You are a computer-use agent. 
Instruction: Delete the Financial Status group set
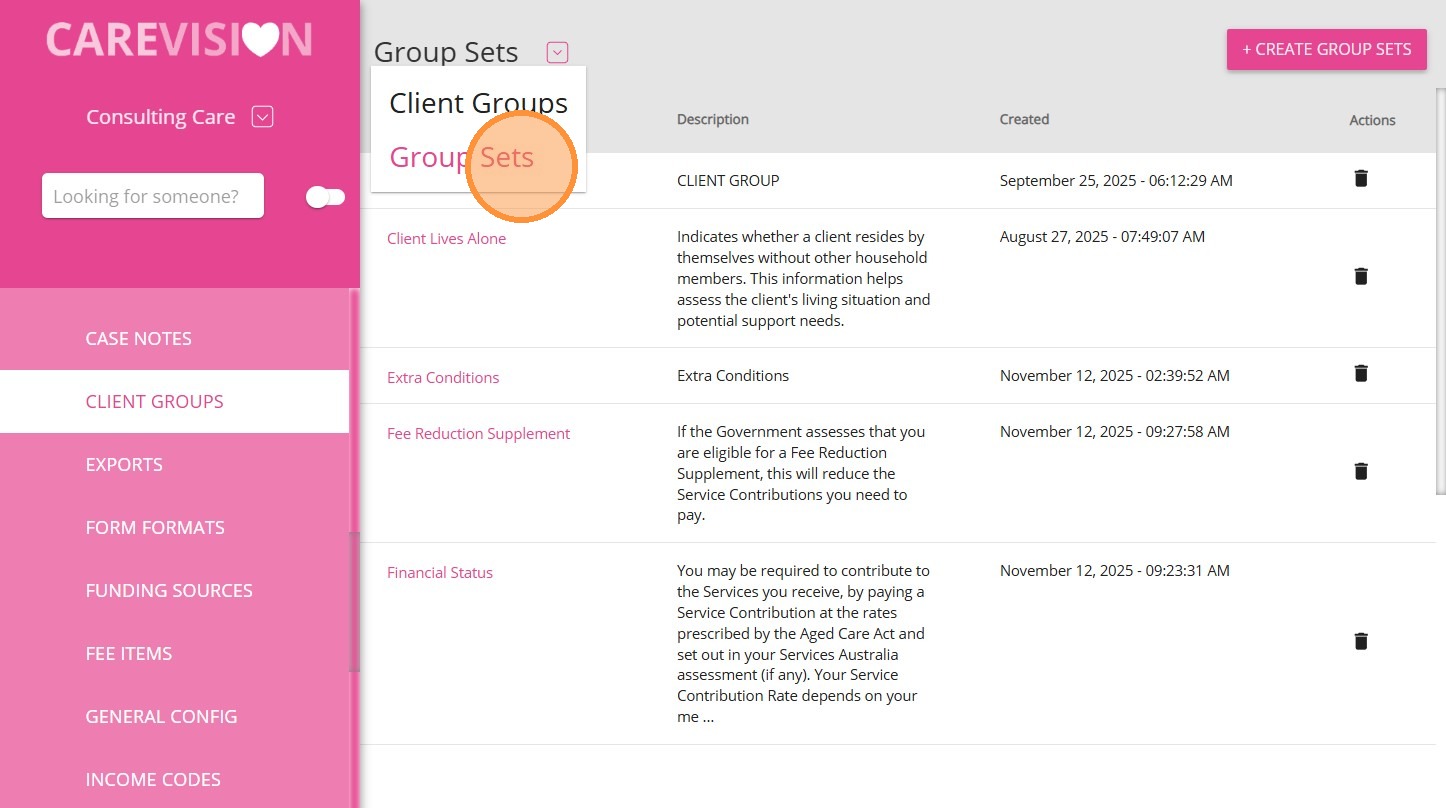[x=1360, y=641]
